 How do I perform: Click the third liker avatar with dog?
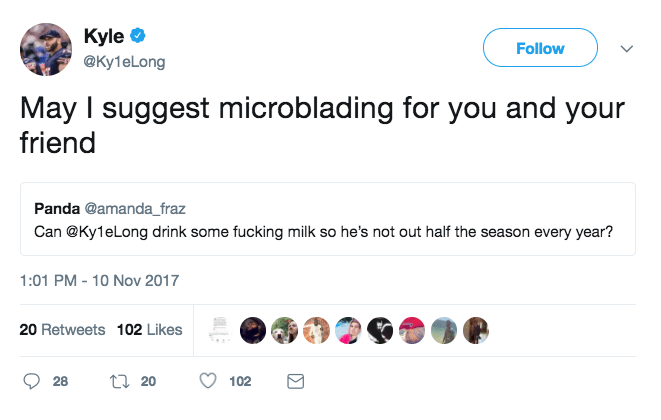click(x=285, y=329)
